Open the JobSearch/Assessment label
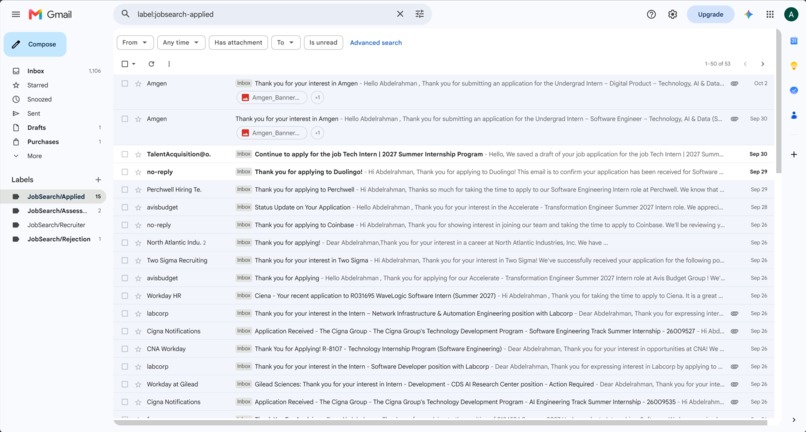806x432 pixels. (x=56, y=211)
